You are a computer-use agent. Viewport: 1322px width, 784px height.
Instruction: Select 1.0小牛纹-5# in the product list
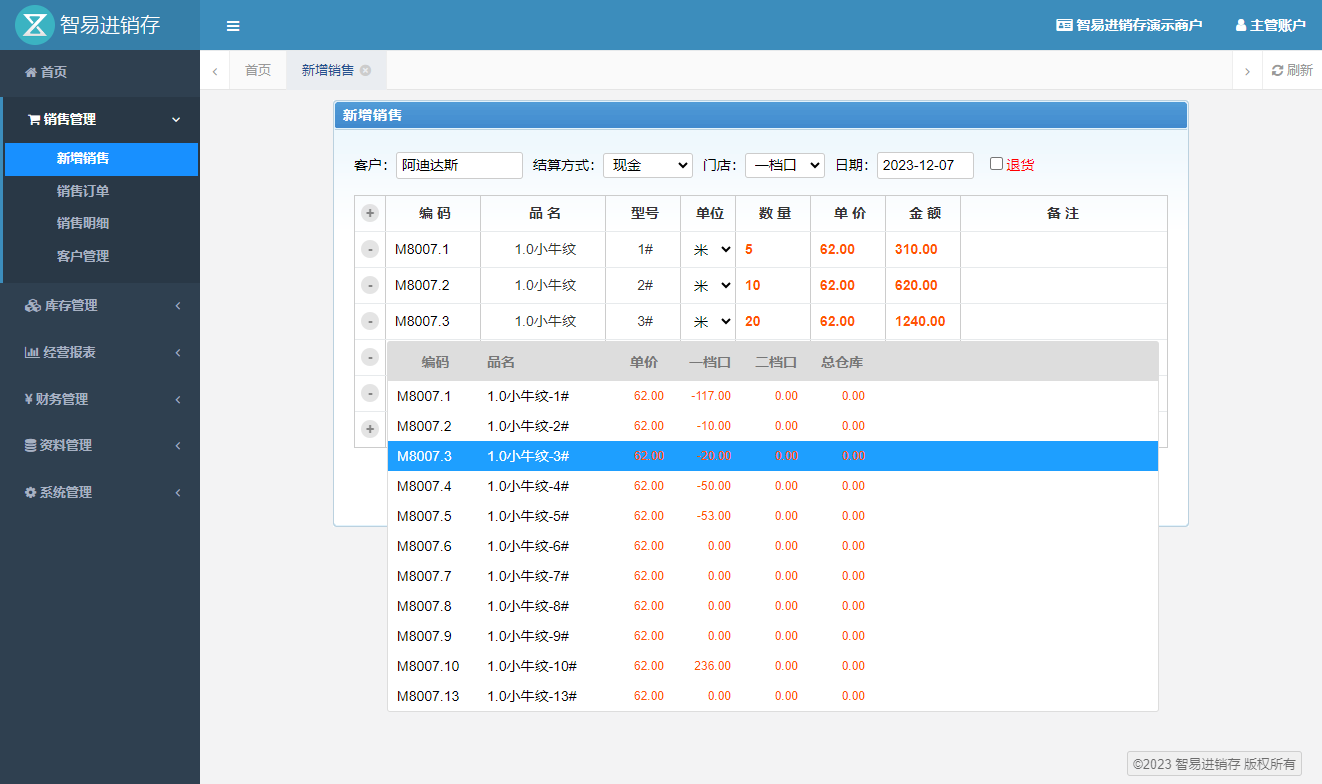pos(772,516)
